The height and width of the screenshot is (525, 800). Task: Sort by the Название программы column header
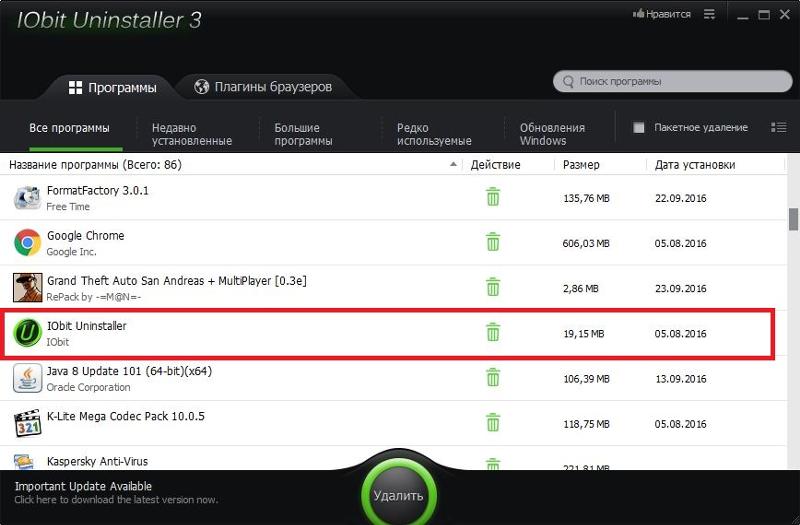coord(95,165)
